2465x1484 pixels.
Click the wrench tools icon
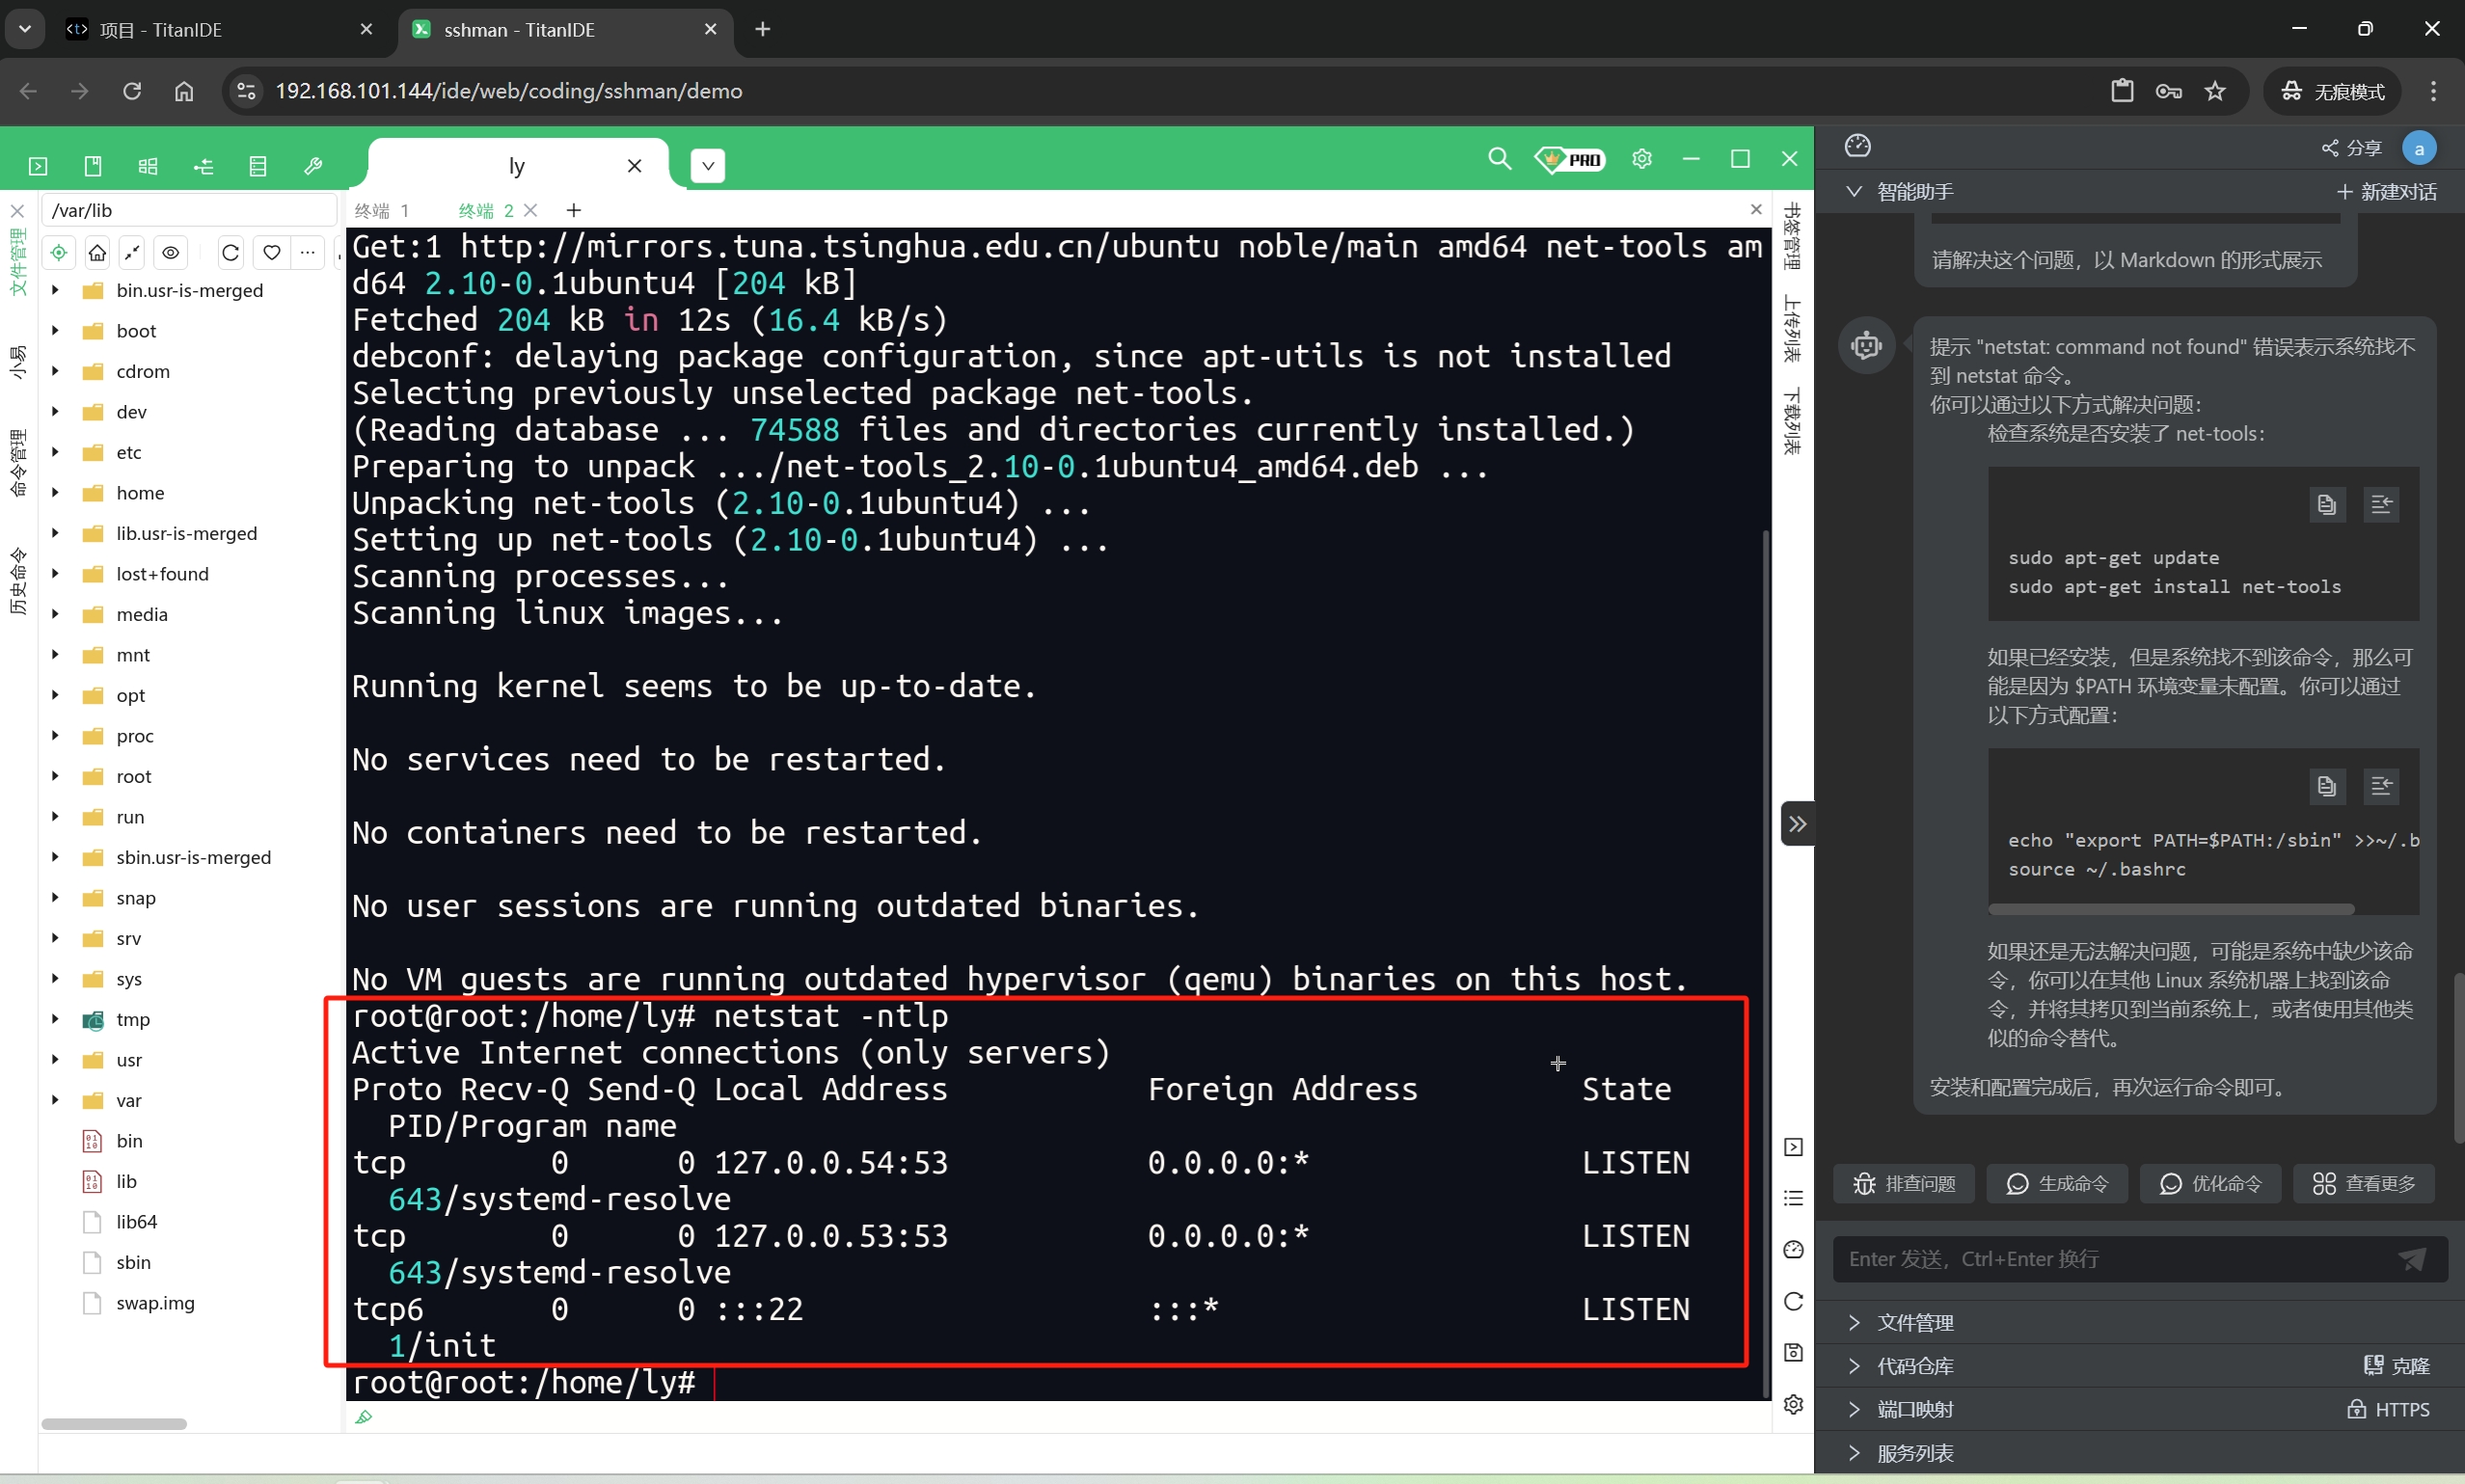[313, 166]
